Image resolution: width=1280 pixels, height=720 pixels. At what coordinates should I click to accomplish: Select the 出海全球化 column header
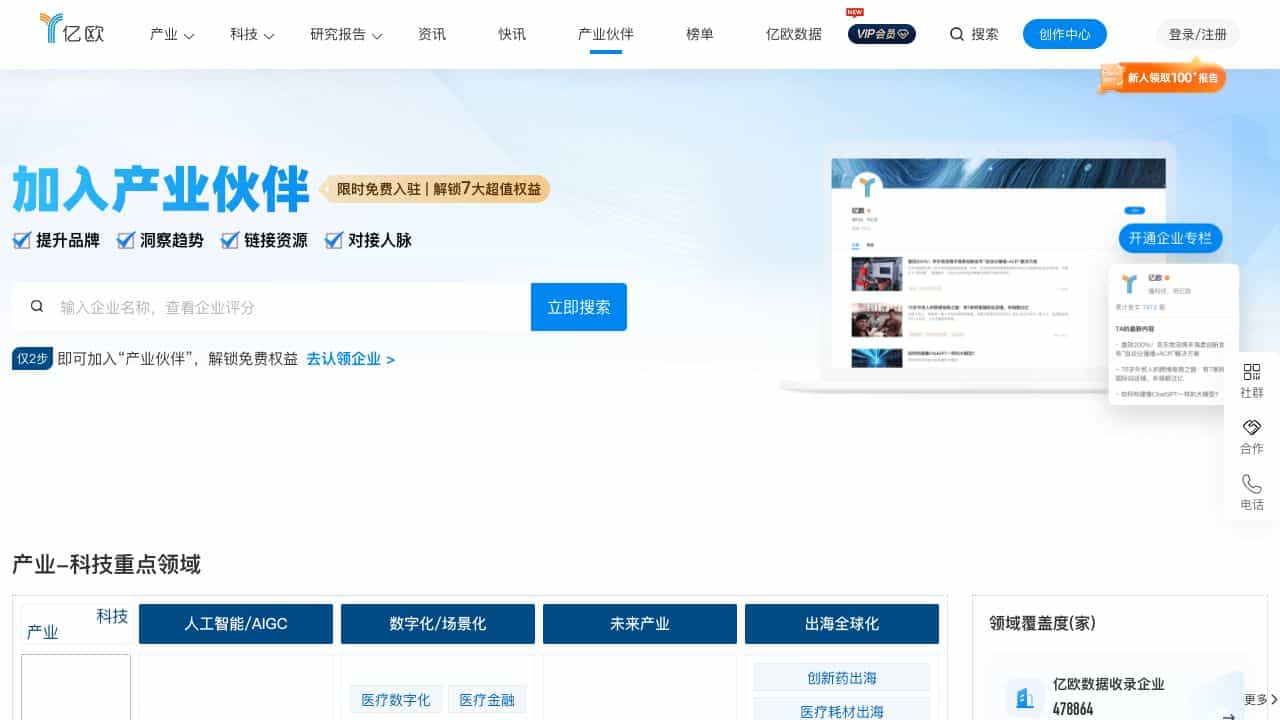[842, 624]
